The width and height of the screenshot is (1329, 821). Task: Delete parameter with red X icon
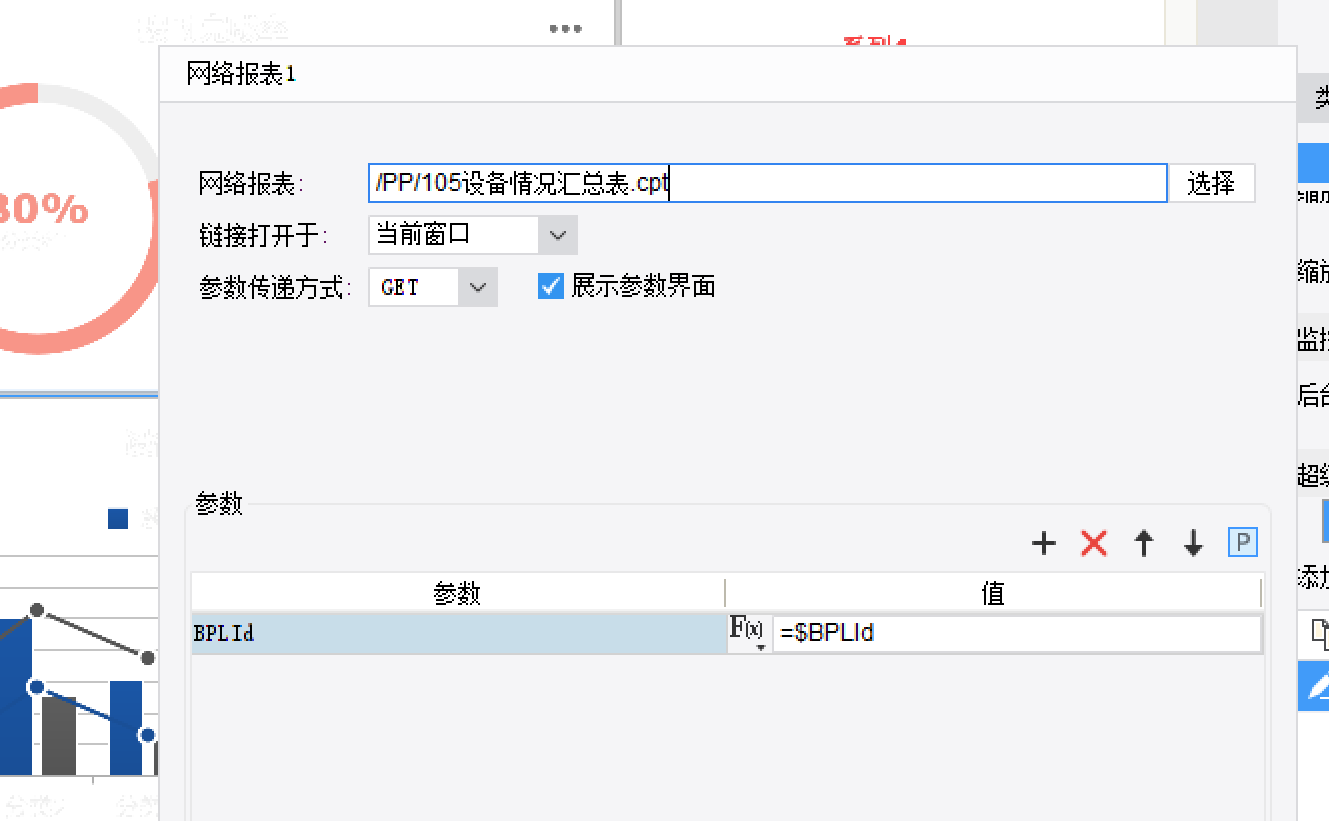pyautogui.click(x=1094, y=543)
